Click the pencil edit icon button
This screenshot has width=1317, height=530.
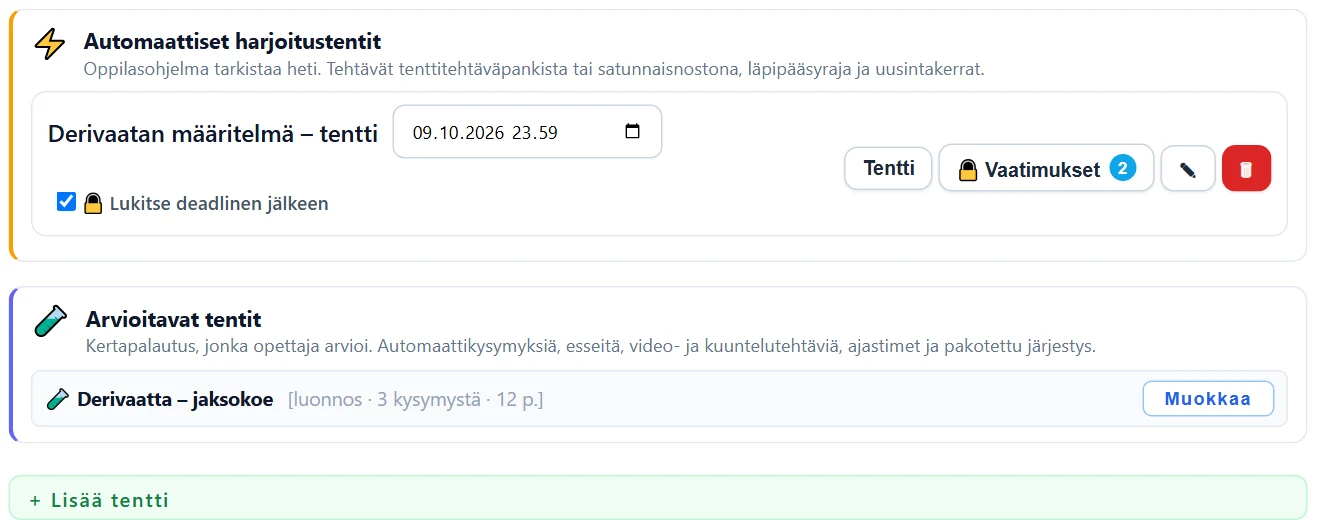[x=1188, y=168]
